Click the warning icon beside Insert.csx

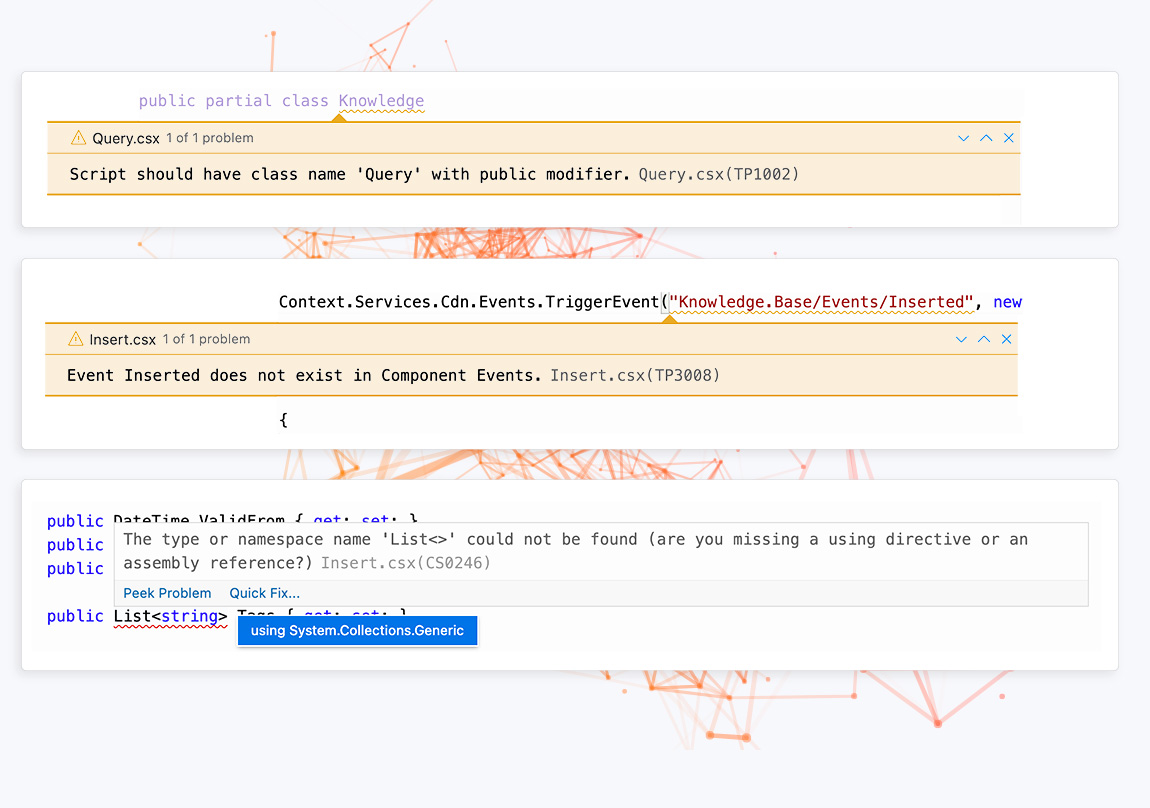[x=75, y=339]
